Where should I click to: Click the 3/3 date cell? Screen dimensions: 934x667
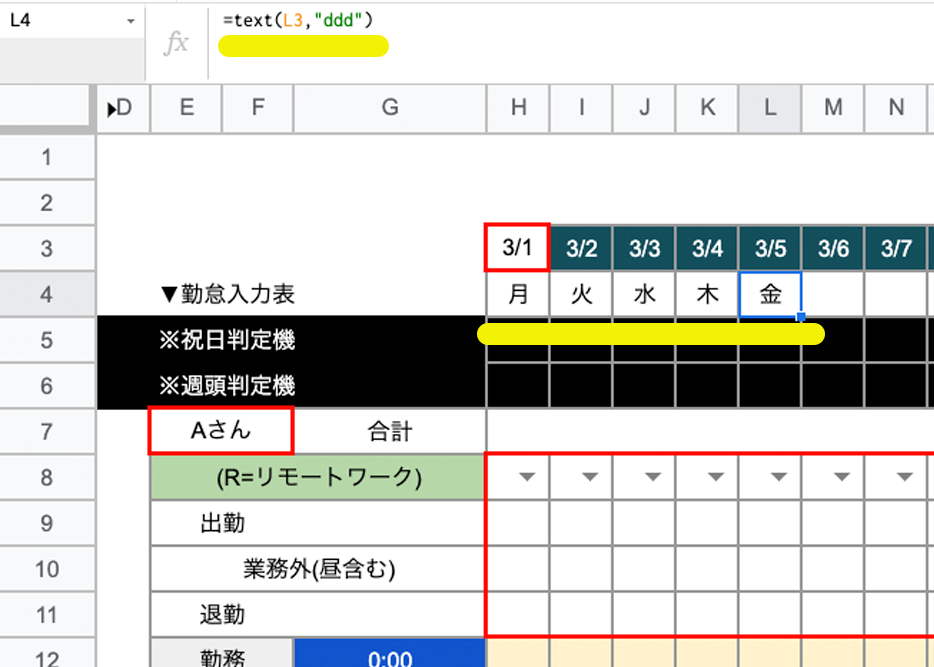(x=645, y=248)
